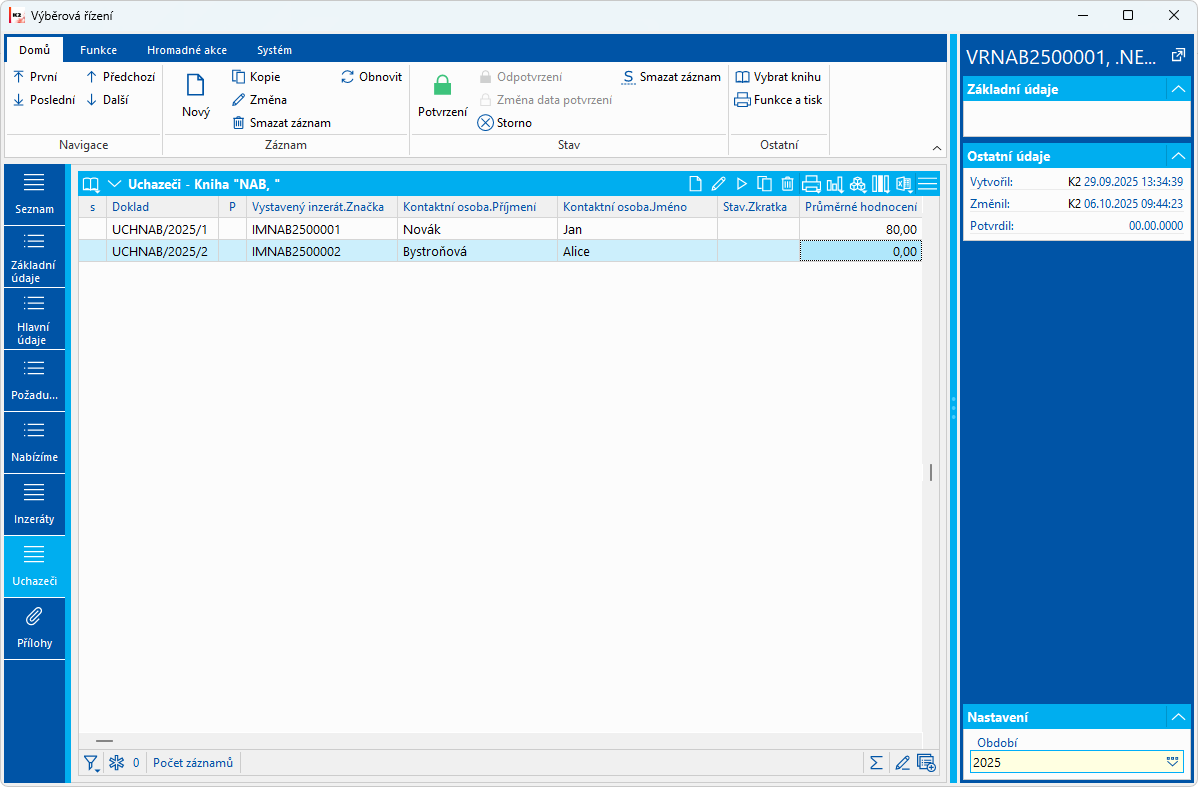Click the 80,00 rating cell
This screenshot has width=1198, height=787.
860,229
